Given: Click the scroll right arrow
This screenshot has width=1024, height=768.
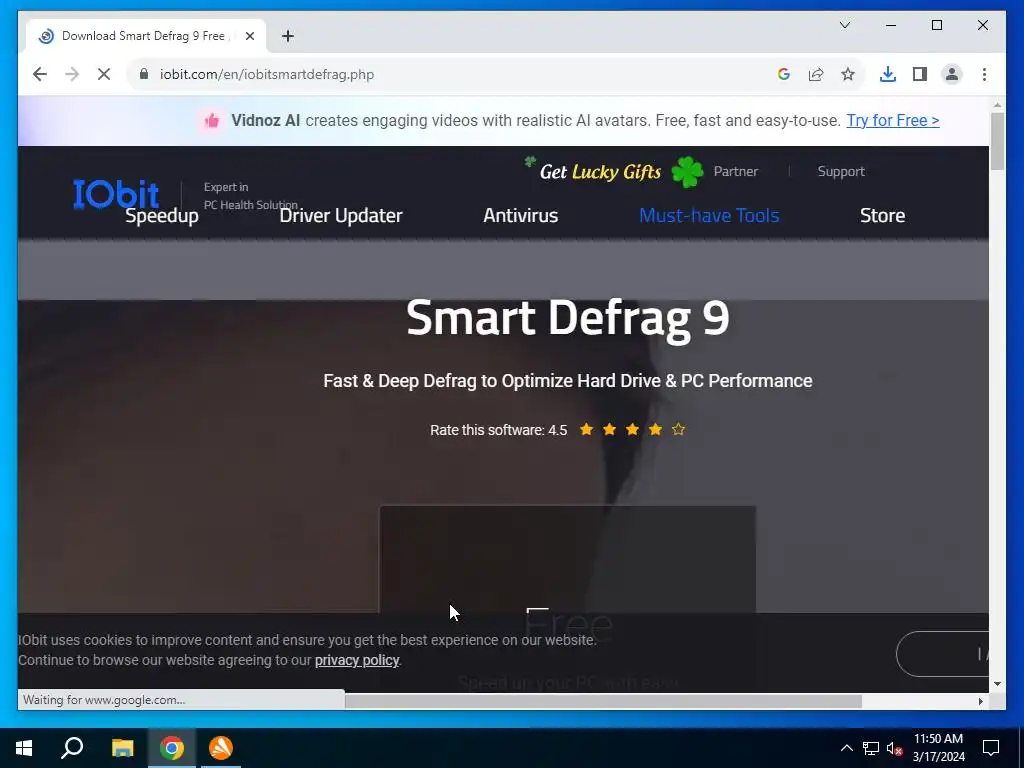Looking at the screenshot, I should pos(981,701).
